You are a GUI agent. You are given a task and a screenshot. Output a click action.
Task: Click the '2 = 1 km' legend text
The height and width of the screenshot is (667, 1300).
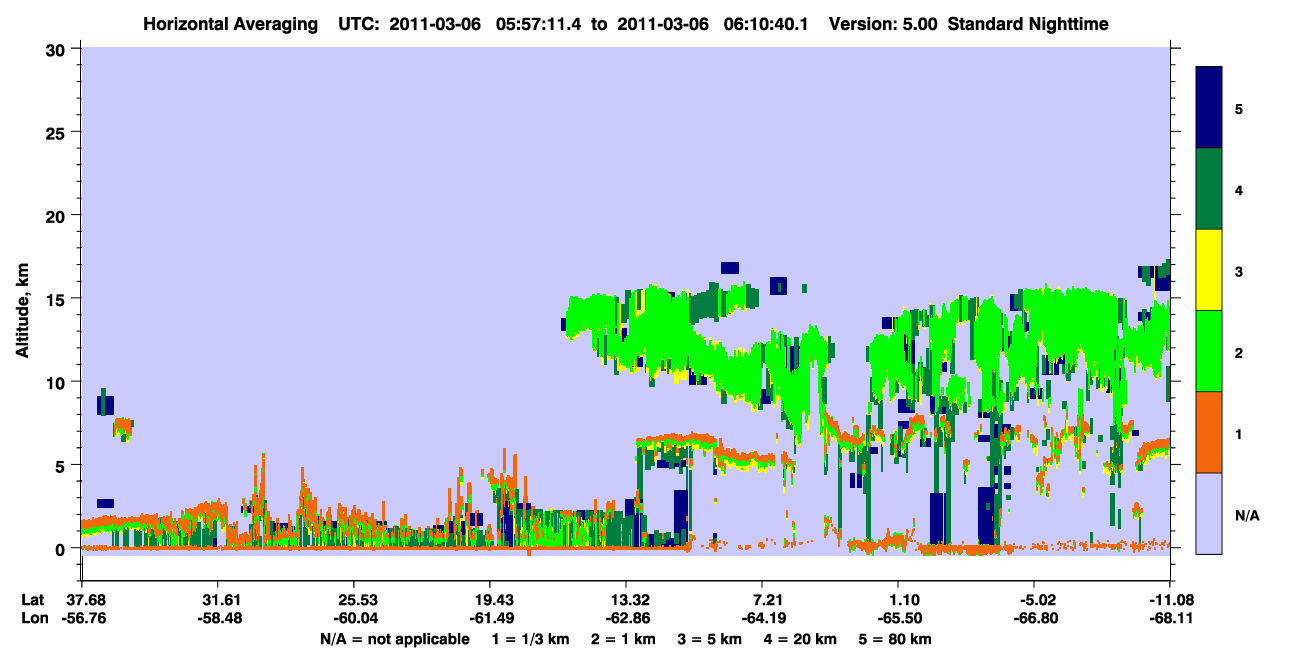pyautogui.click(x=624, y=639)
